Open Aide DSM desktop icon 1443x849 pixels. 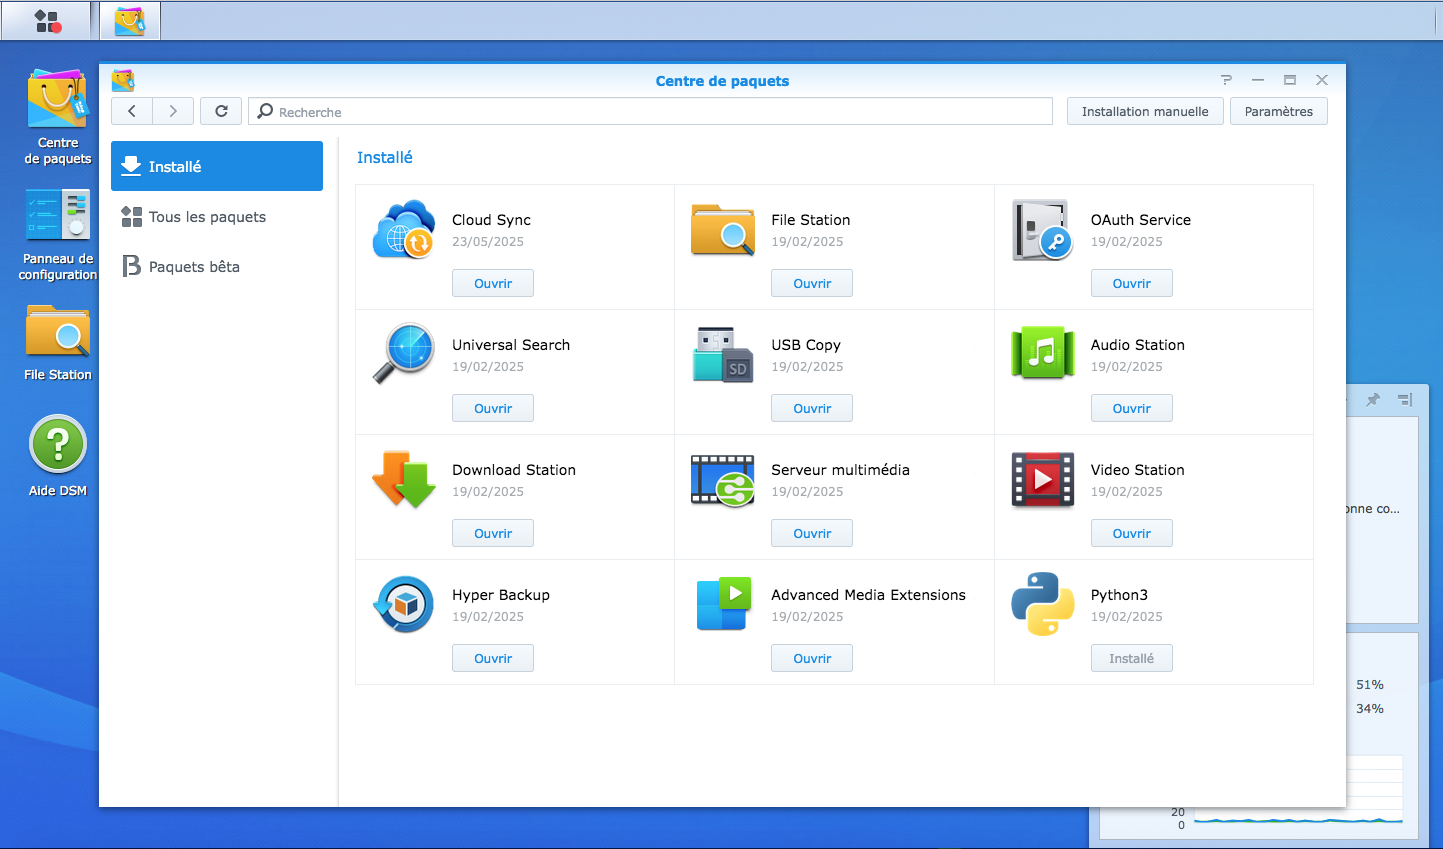(58, 456)
